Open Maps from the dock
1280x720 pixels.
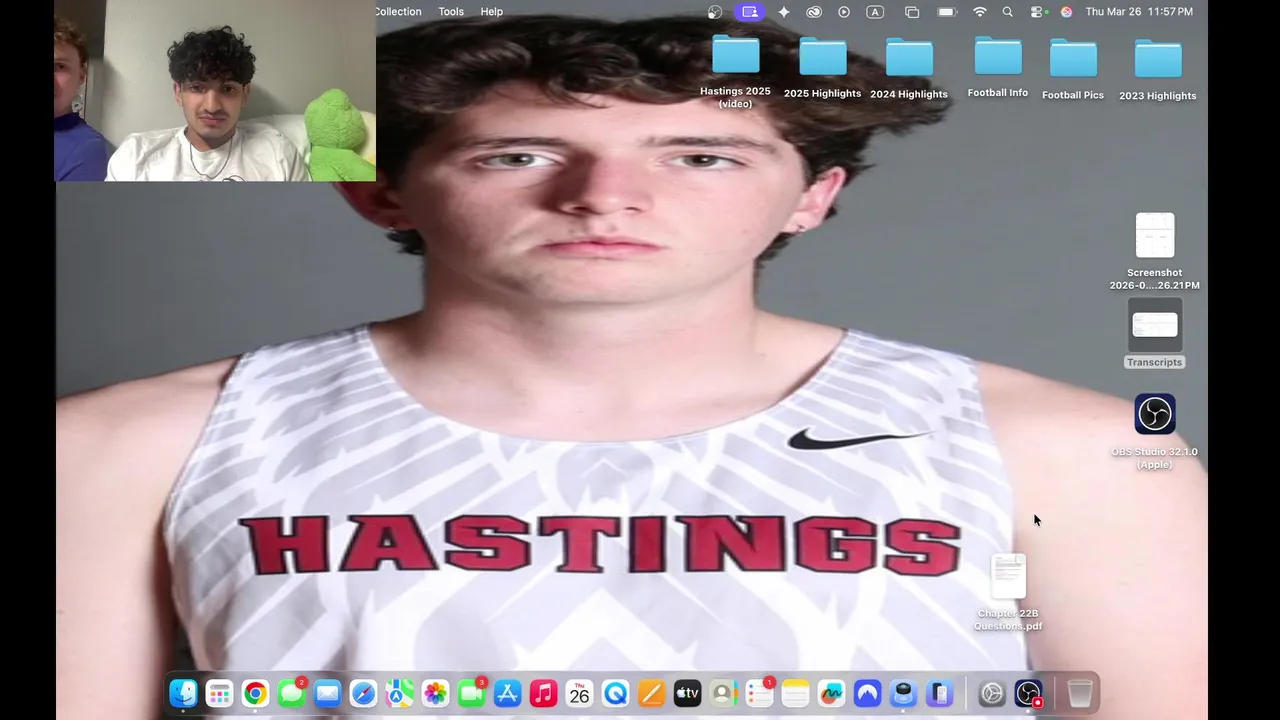tap(399, 693)
